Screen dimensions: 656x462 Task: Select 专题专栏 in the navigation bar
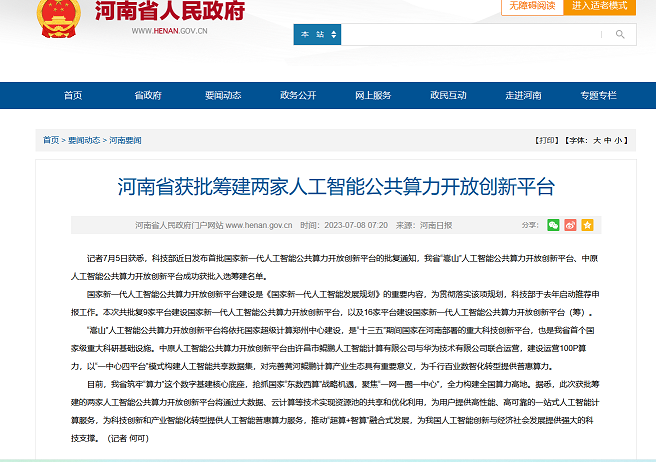click(x=598, y=95)
